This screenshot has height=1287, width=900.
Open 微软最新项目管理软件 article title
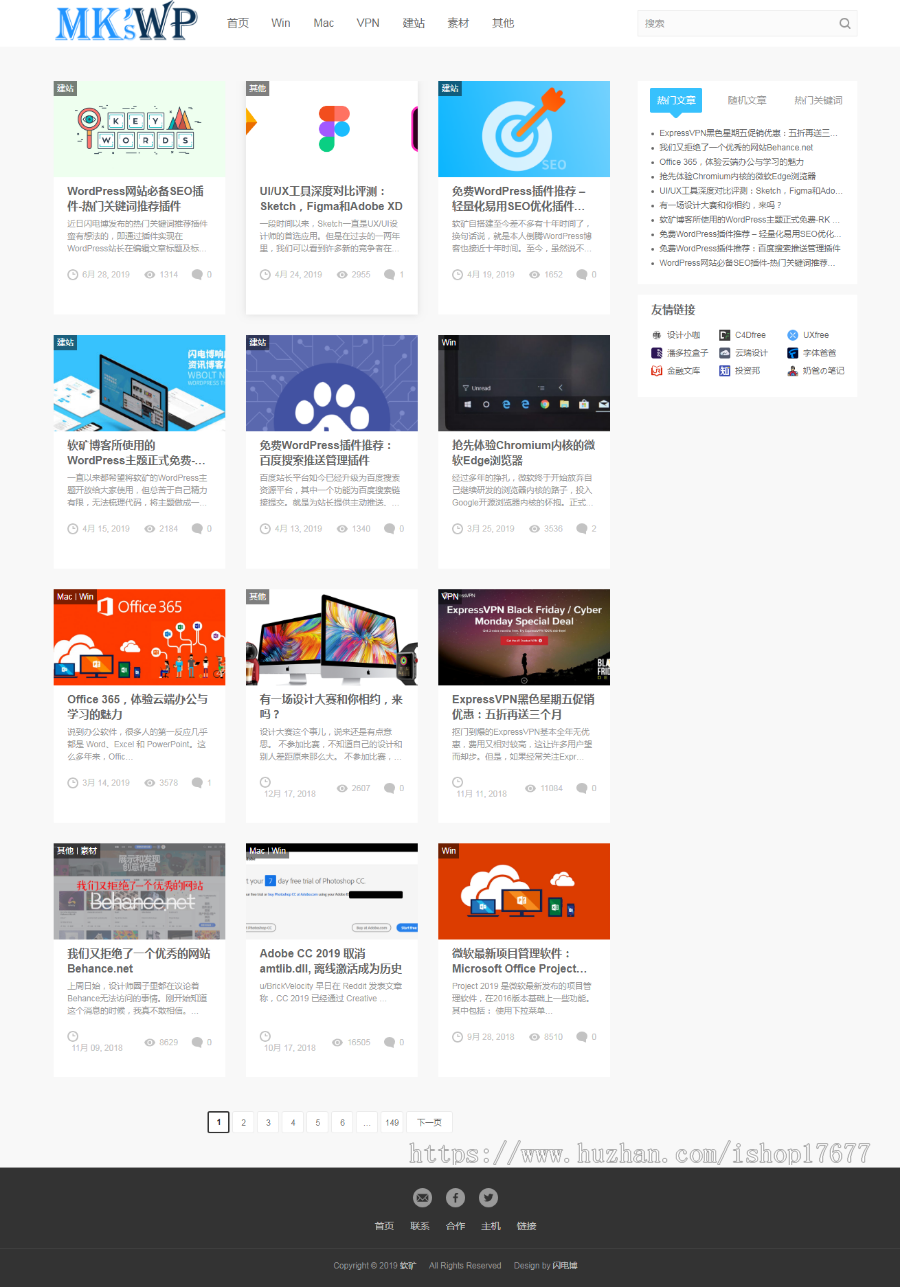point(519,960)
